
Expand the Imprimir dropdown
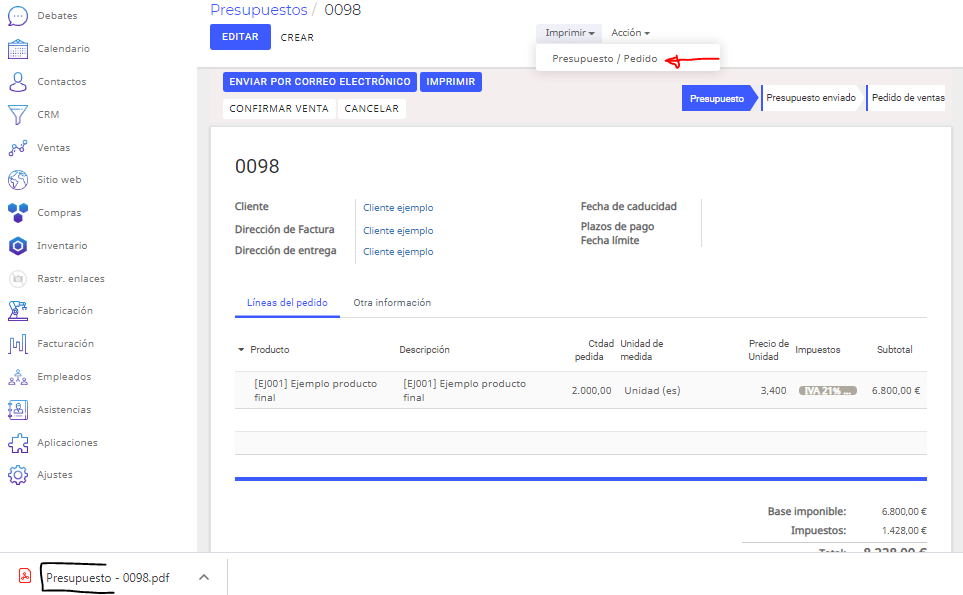[569, 33]
